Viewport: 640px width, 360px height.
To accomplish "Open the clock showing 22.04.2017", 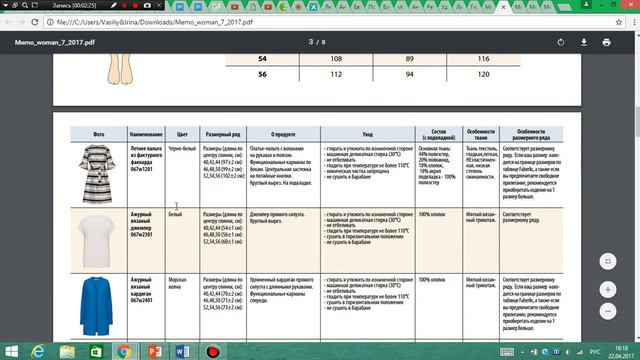I will (x=622, y=352).
